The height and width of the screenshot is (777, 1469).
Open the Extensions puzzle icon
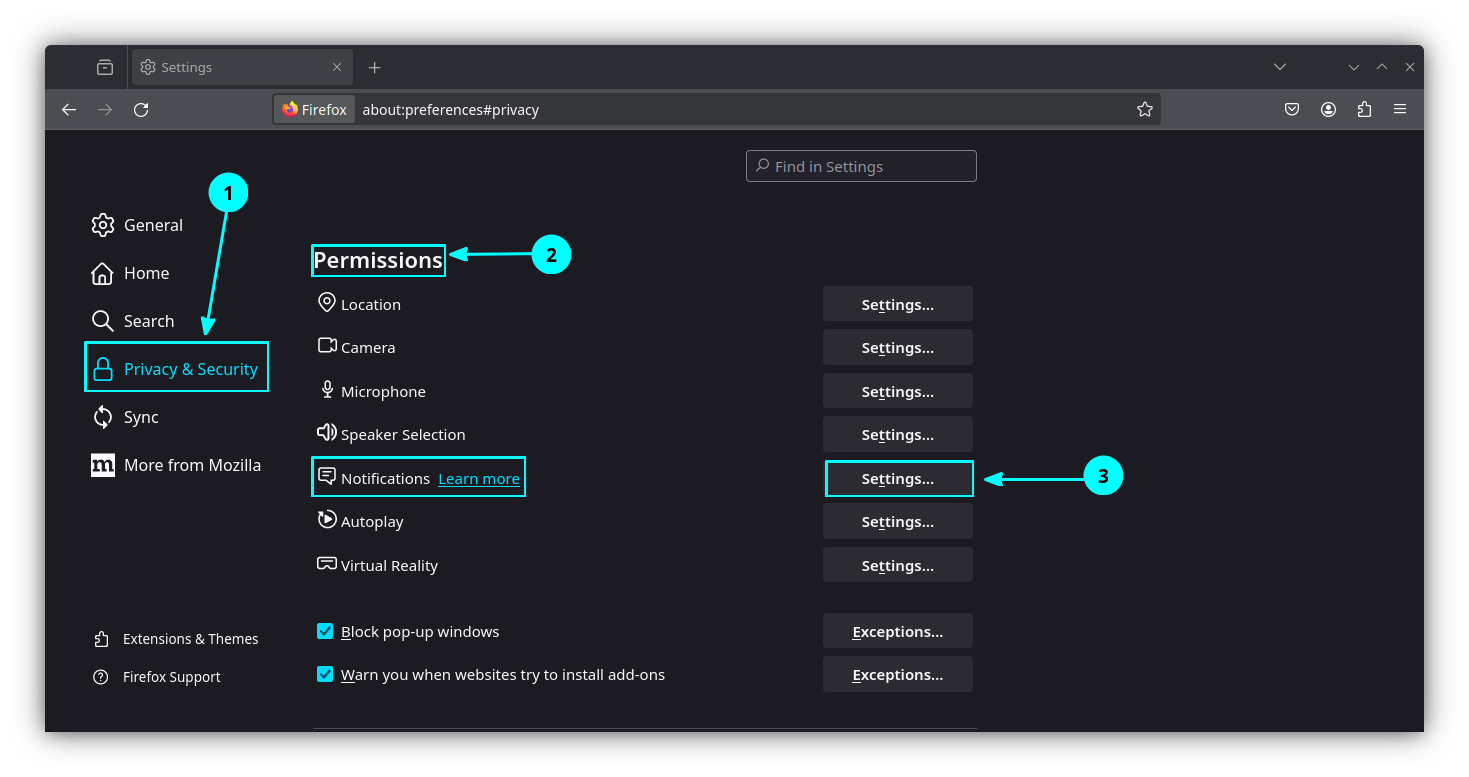point(1364,110)
